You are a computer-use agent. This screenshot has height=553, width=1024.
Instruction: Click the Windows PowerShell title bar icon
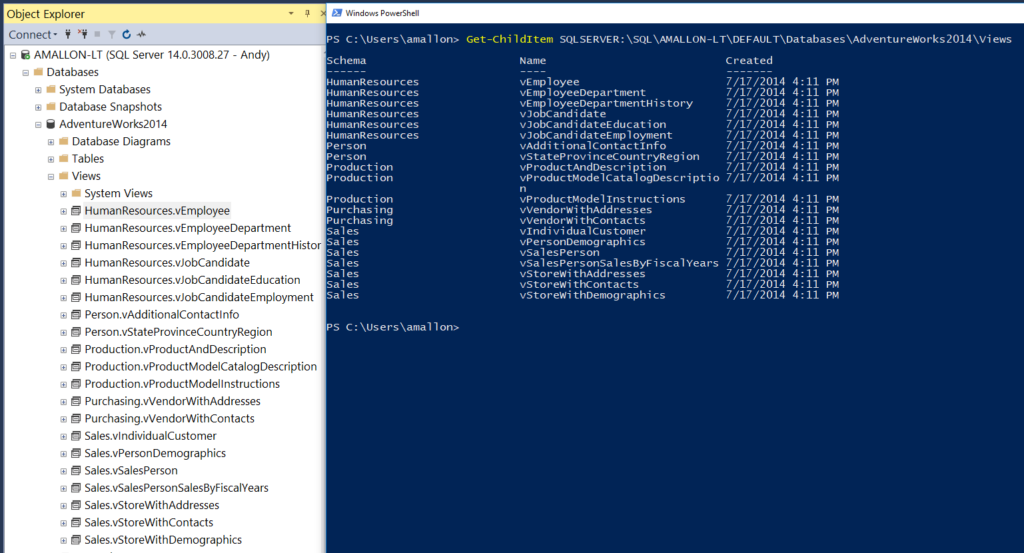click(x=337, y=13)
